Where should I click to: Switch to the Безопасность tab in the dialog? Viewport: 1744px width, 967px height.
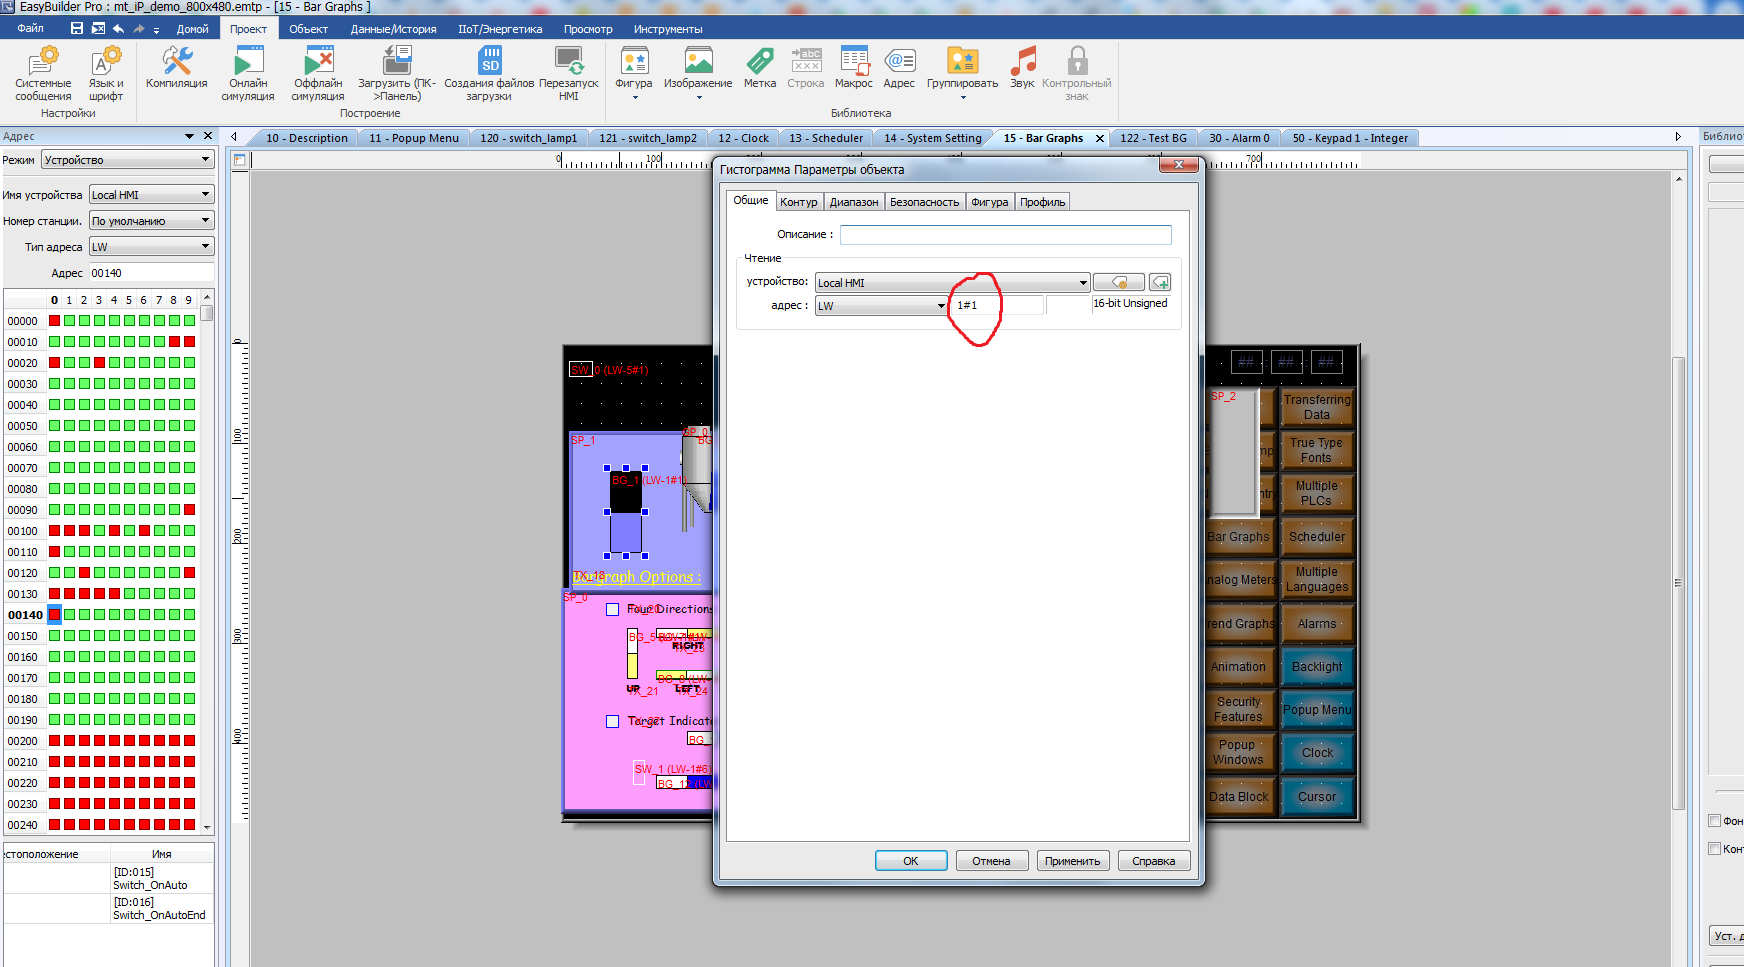click(925, 202)
